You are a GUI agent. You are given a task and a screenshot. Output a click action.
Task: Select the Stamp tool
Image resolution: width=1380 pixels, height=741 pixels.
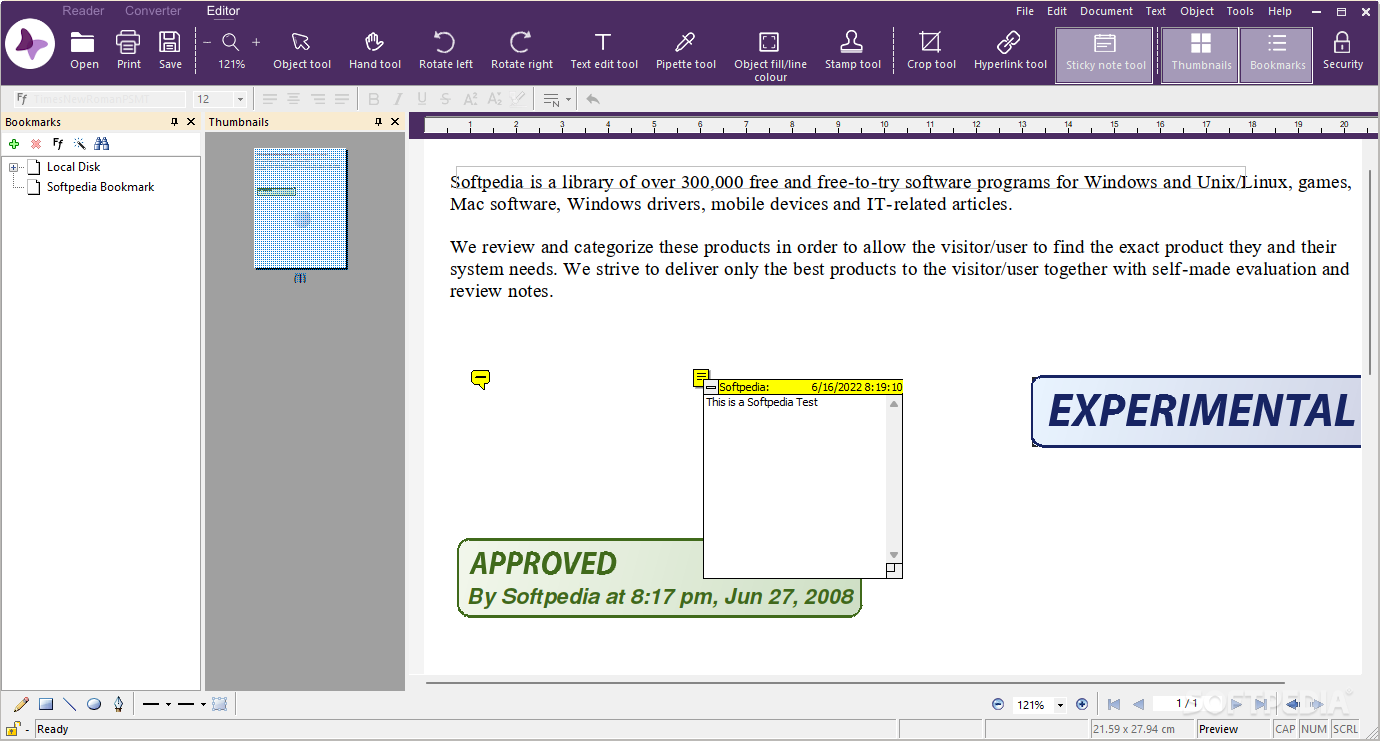(853, 50)
